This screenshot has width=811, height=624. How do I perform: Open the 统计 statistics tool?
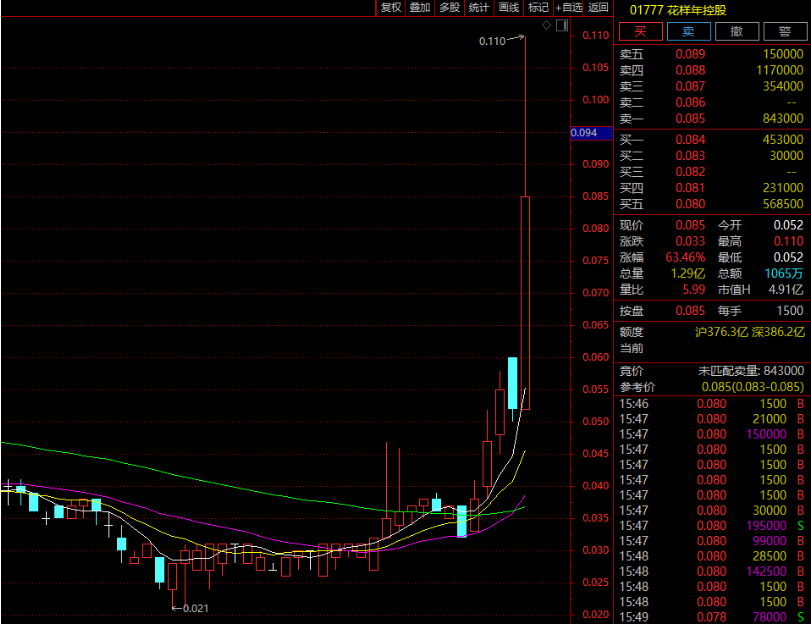pos(479,8)
